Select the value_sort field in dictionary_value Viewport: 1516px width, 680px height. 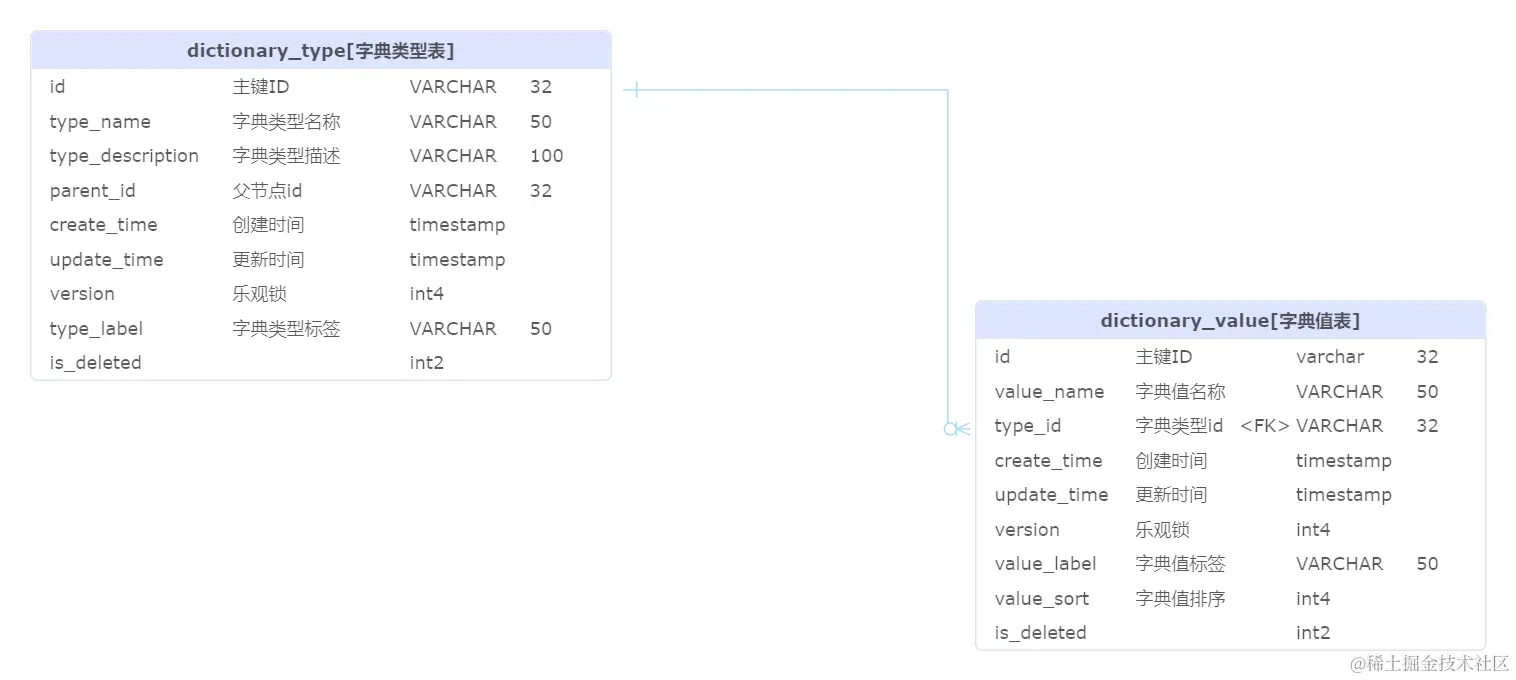pyautogui.click(x=1100, y=598)
